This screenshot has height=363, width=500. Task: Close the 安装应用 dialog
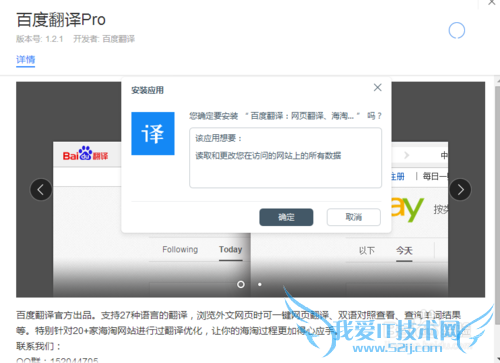(377, 88)
